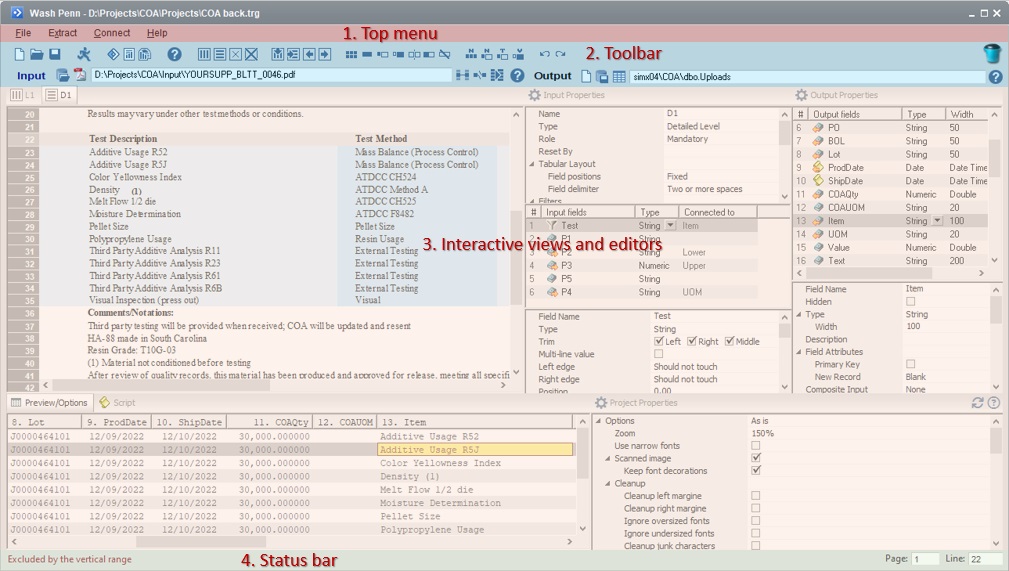The width and height of the screenshot is (1009, 571).
Task: Open project using the folder icon
Action: click(37, 54)
